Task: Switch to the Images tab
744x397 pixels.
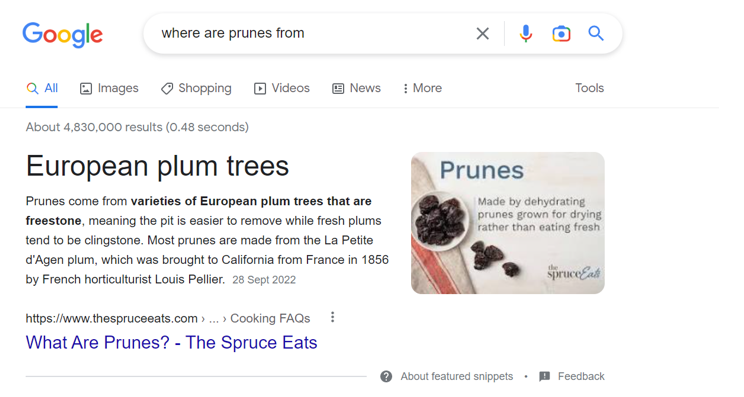Action: coord(109,88)
